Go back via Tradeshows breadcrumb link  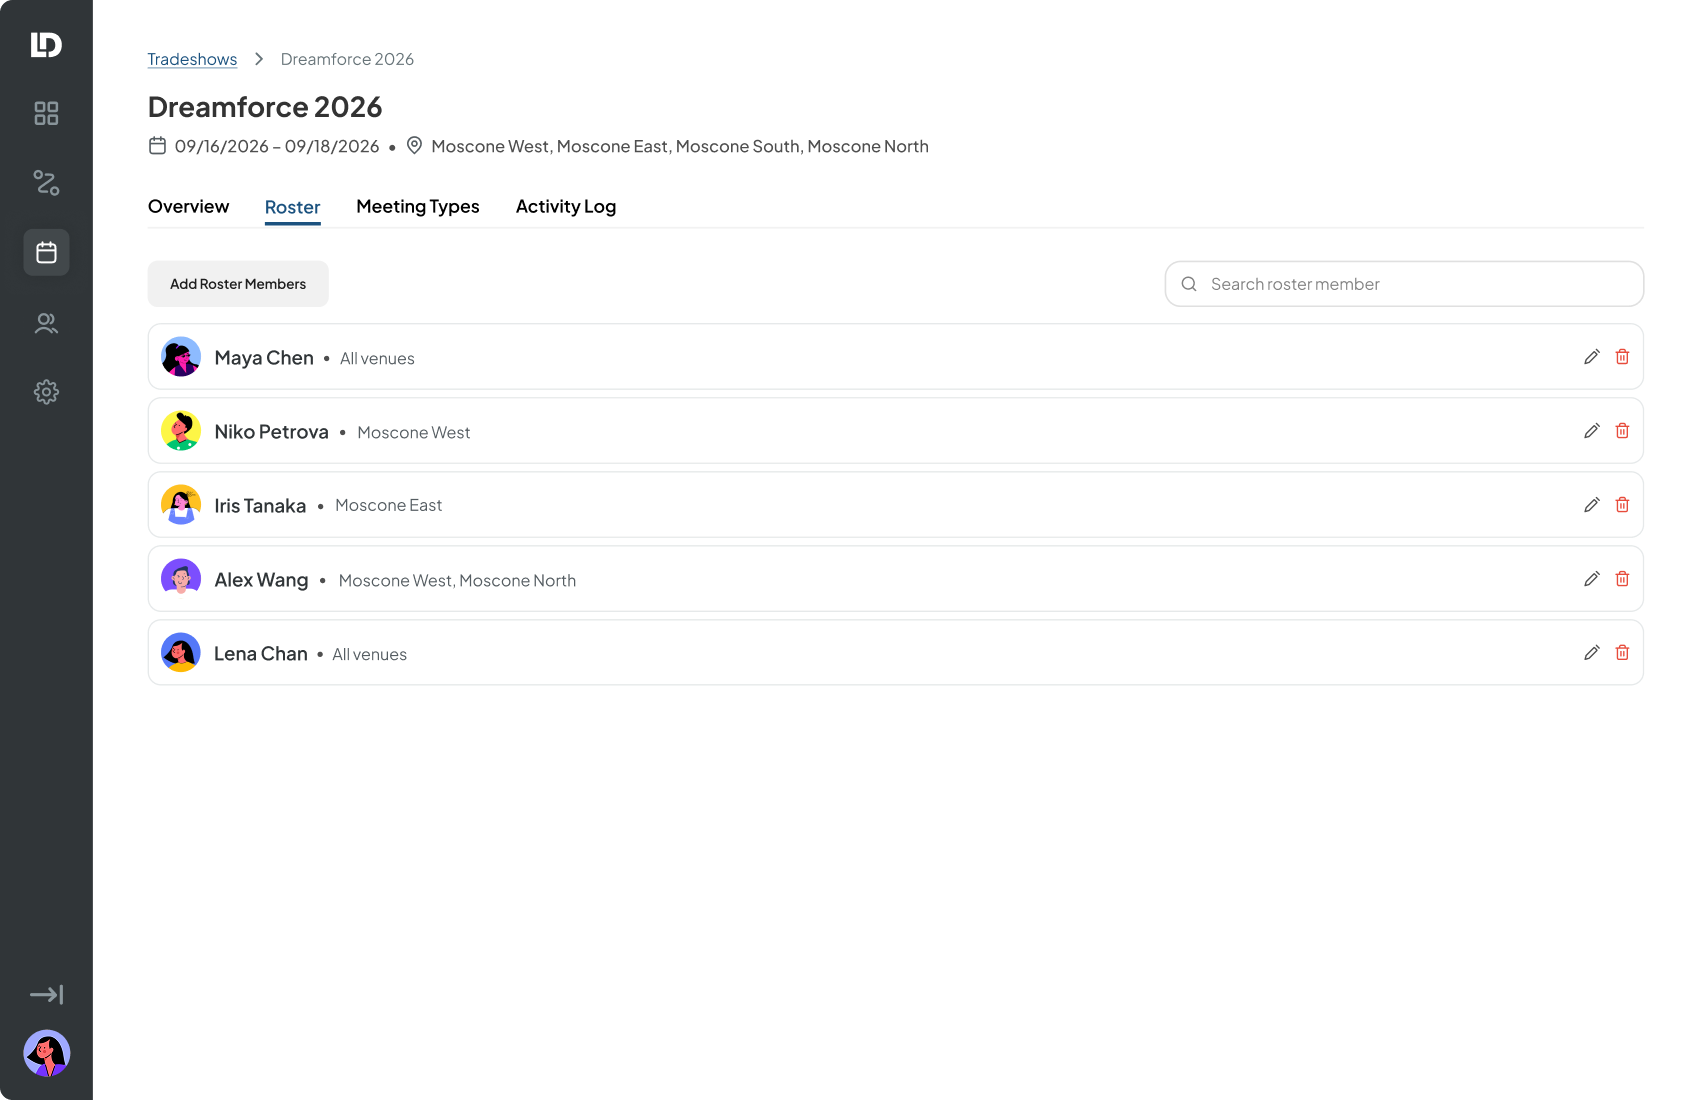[192, 59]
